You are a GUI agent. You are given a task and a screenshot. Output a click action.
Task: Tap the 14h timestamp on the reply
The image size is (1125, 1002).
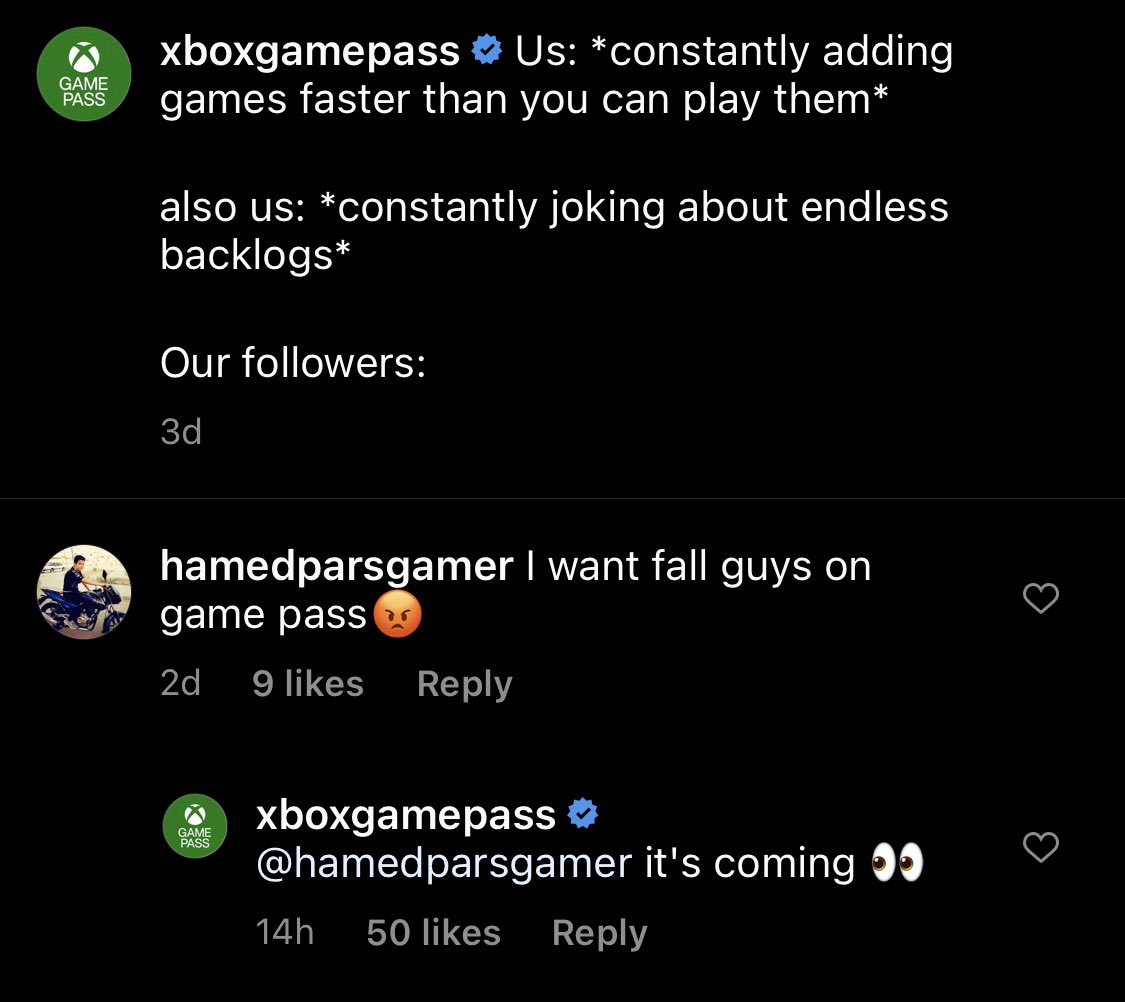pyautogui.click(x=285, y=933)
